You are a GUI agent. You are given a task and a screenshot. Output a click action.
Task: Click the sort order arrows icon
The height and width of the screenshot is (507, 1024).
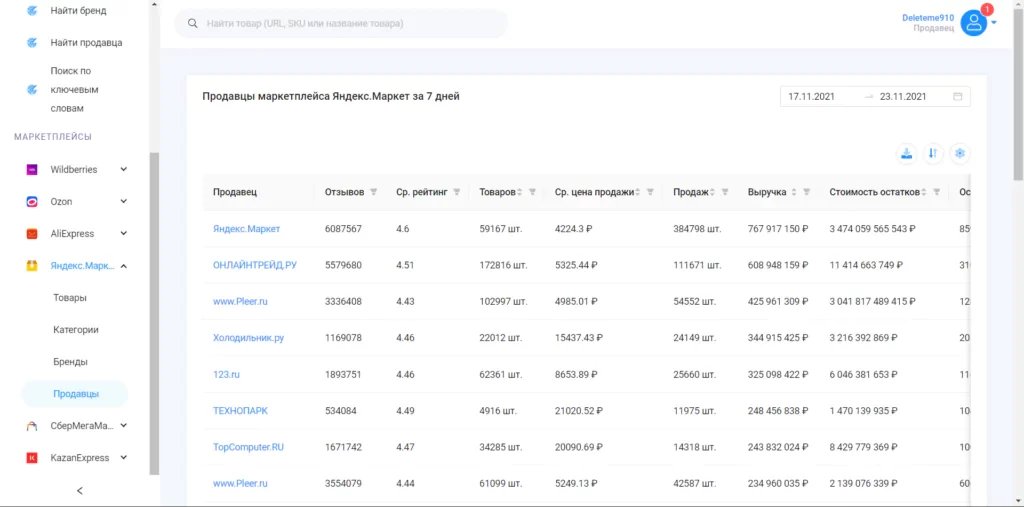(933, 153)
